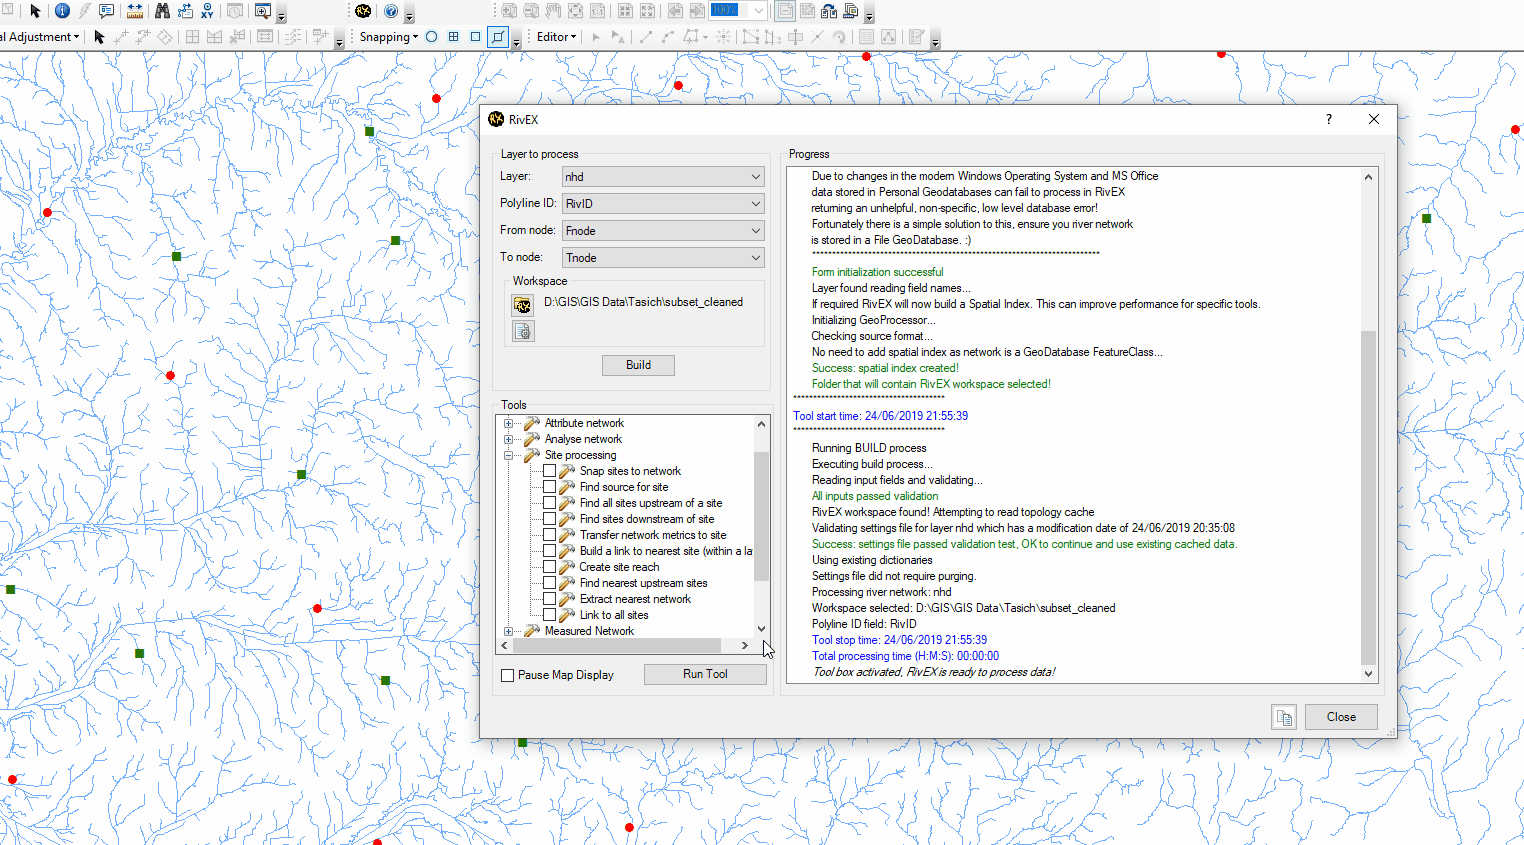Open the From node dropdown showing Fnode

[x=663, y=231]
